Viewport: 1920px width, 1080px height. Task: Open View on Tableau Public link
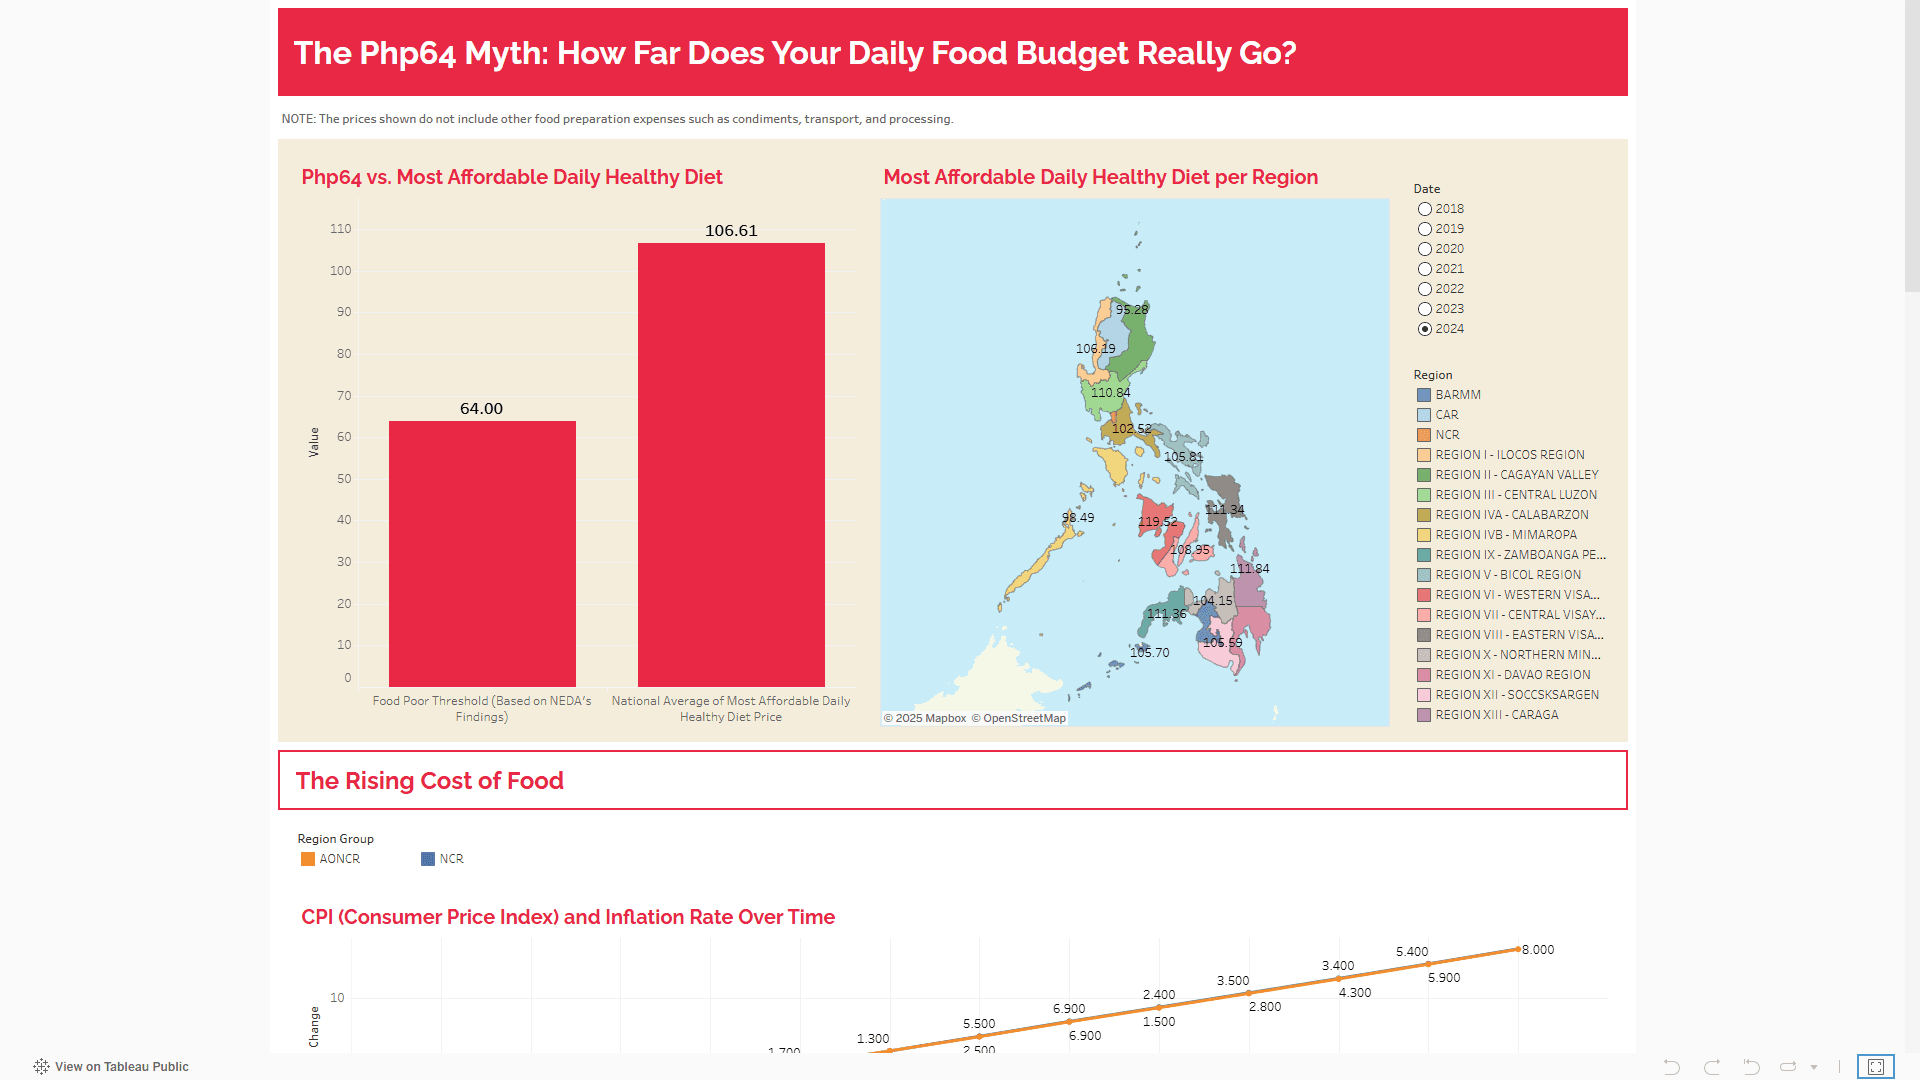121,1067
